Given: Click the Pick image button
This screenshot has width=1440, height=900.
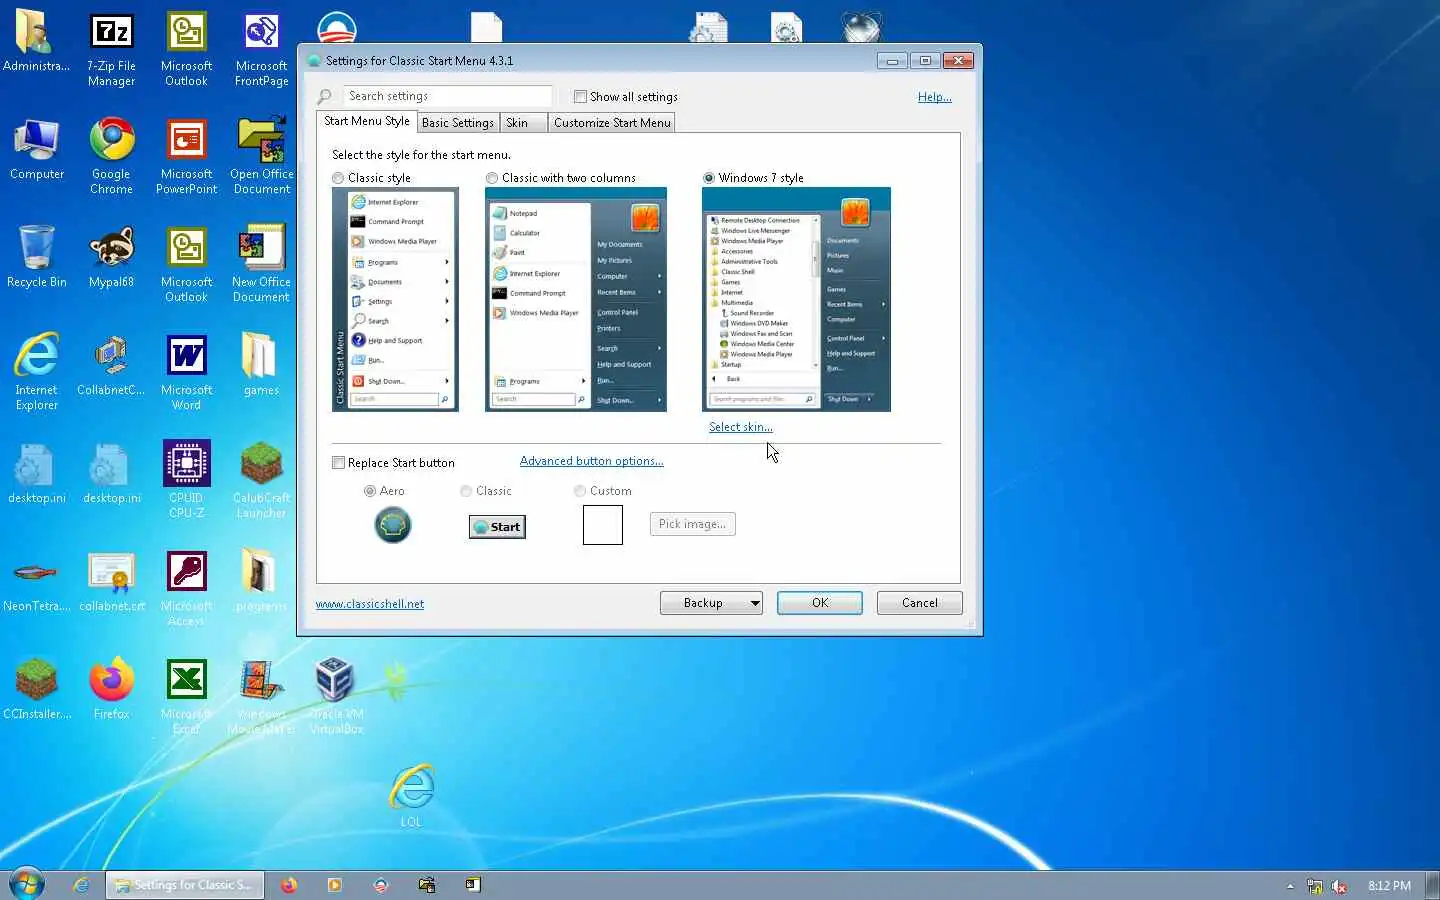Looking at the screenshot, I should pos(692,524).
